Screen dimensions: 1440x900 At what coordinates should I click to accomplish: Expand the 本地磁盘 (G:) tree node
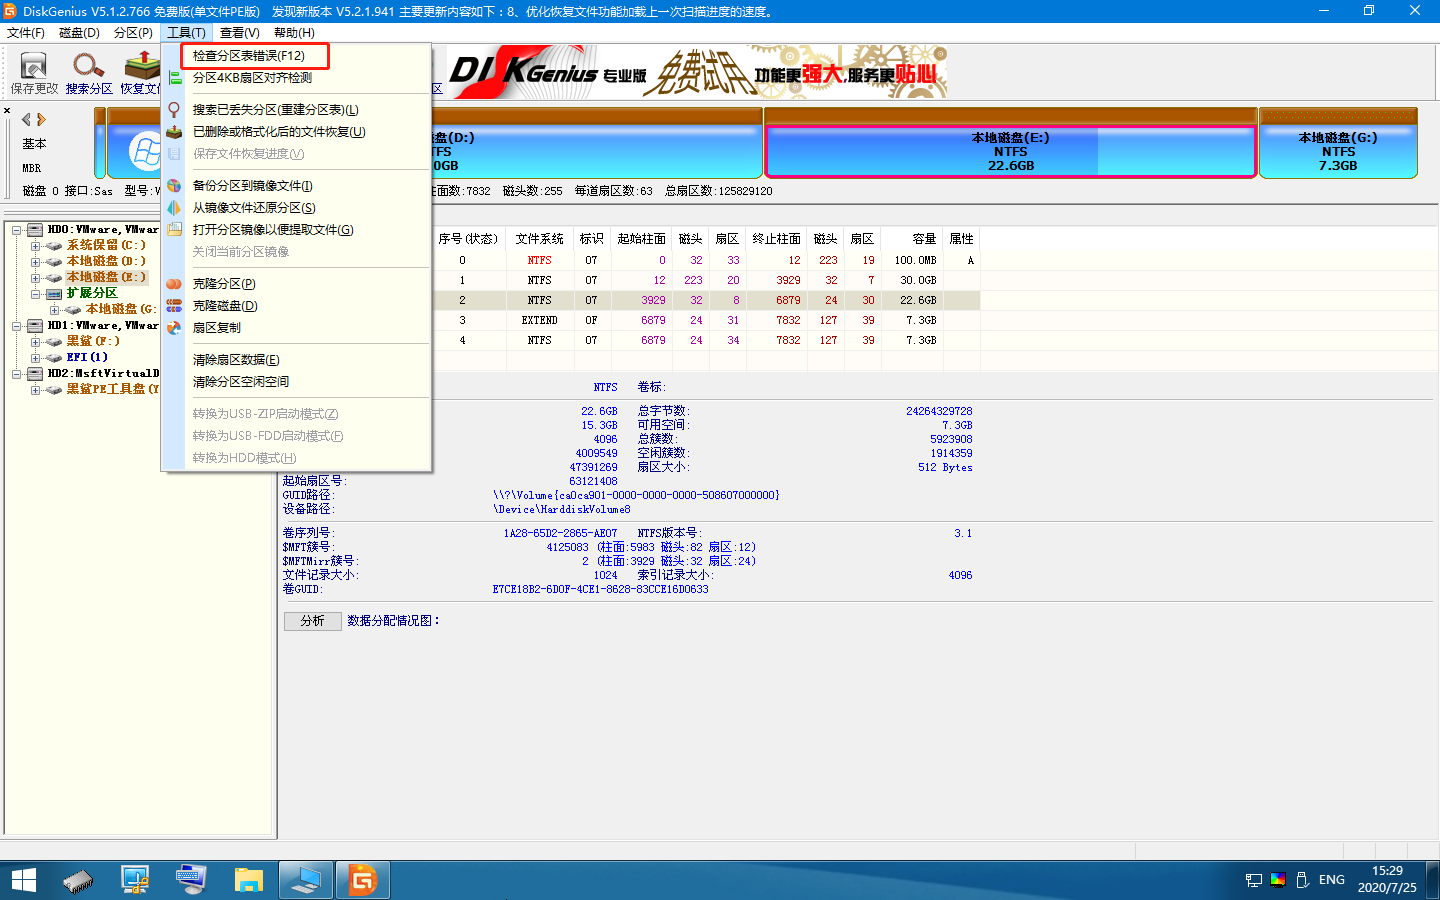54,310
